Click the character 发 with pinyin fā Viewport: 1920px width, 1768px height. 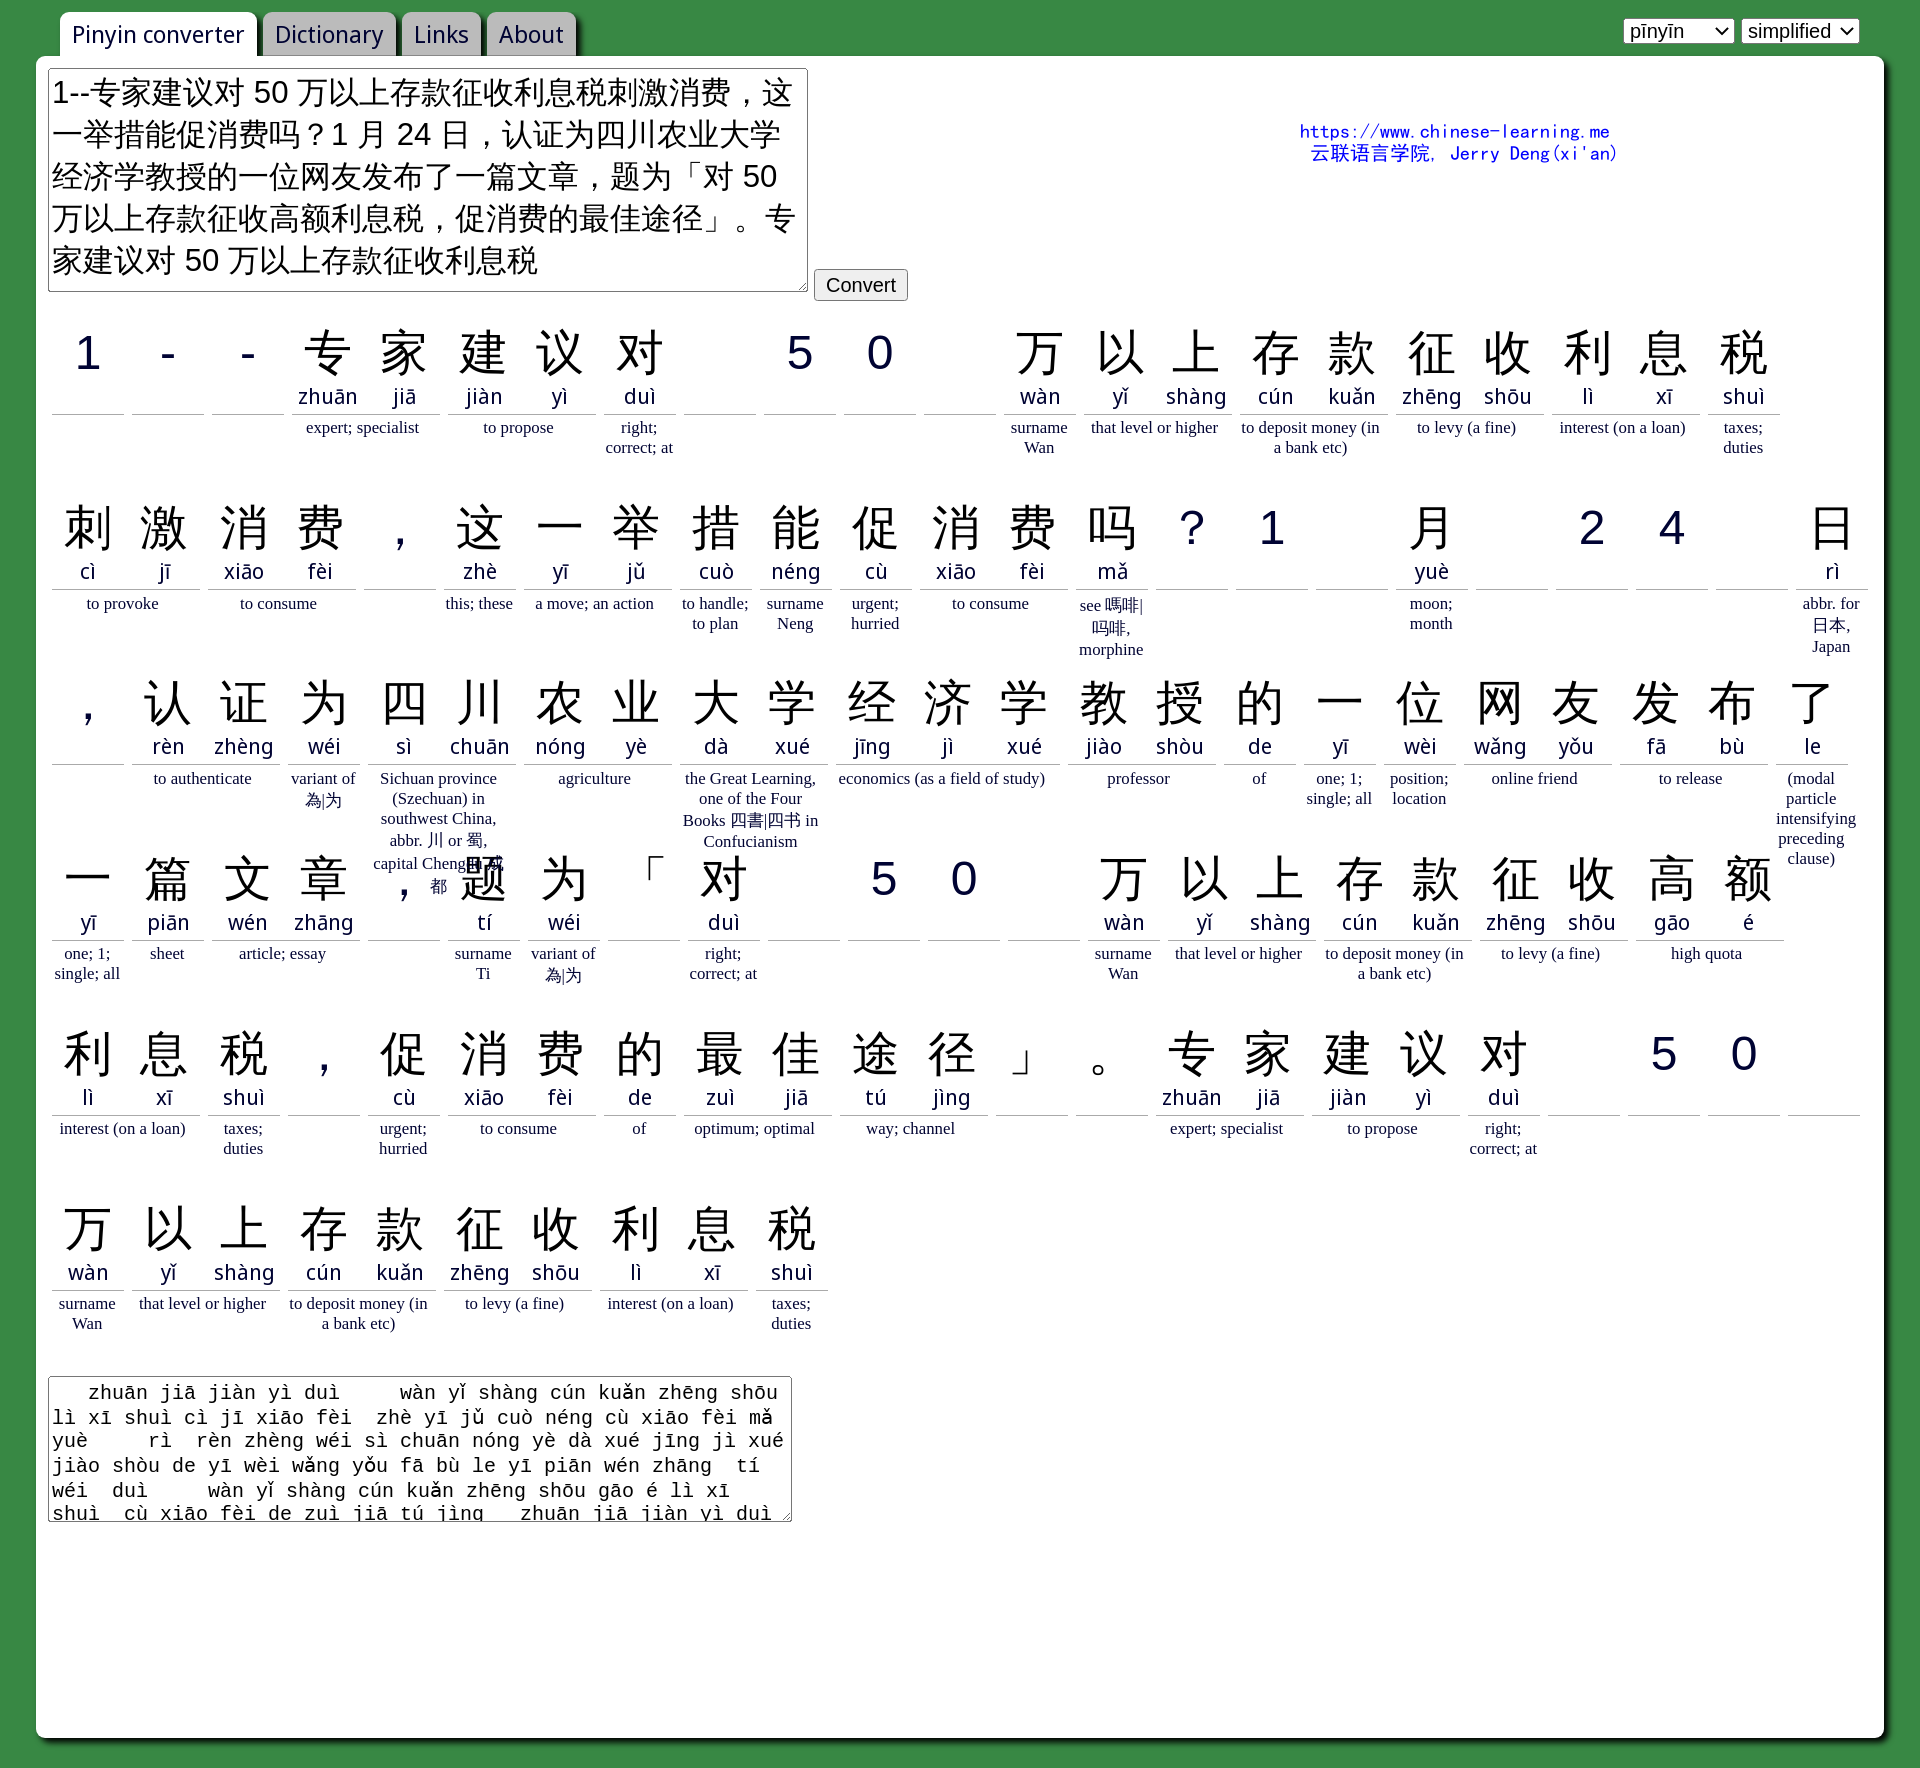(x=1655, y=704)
